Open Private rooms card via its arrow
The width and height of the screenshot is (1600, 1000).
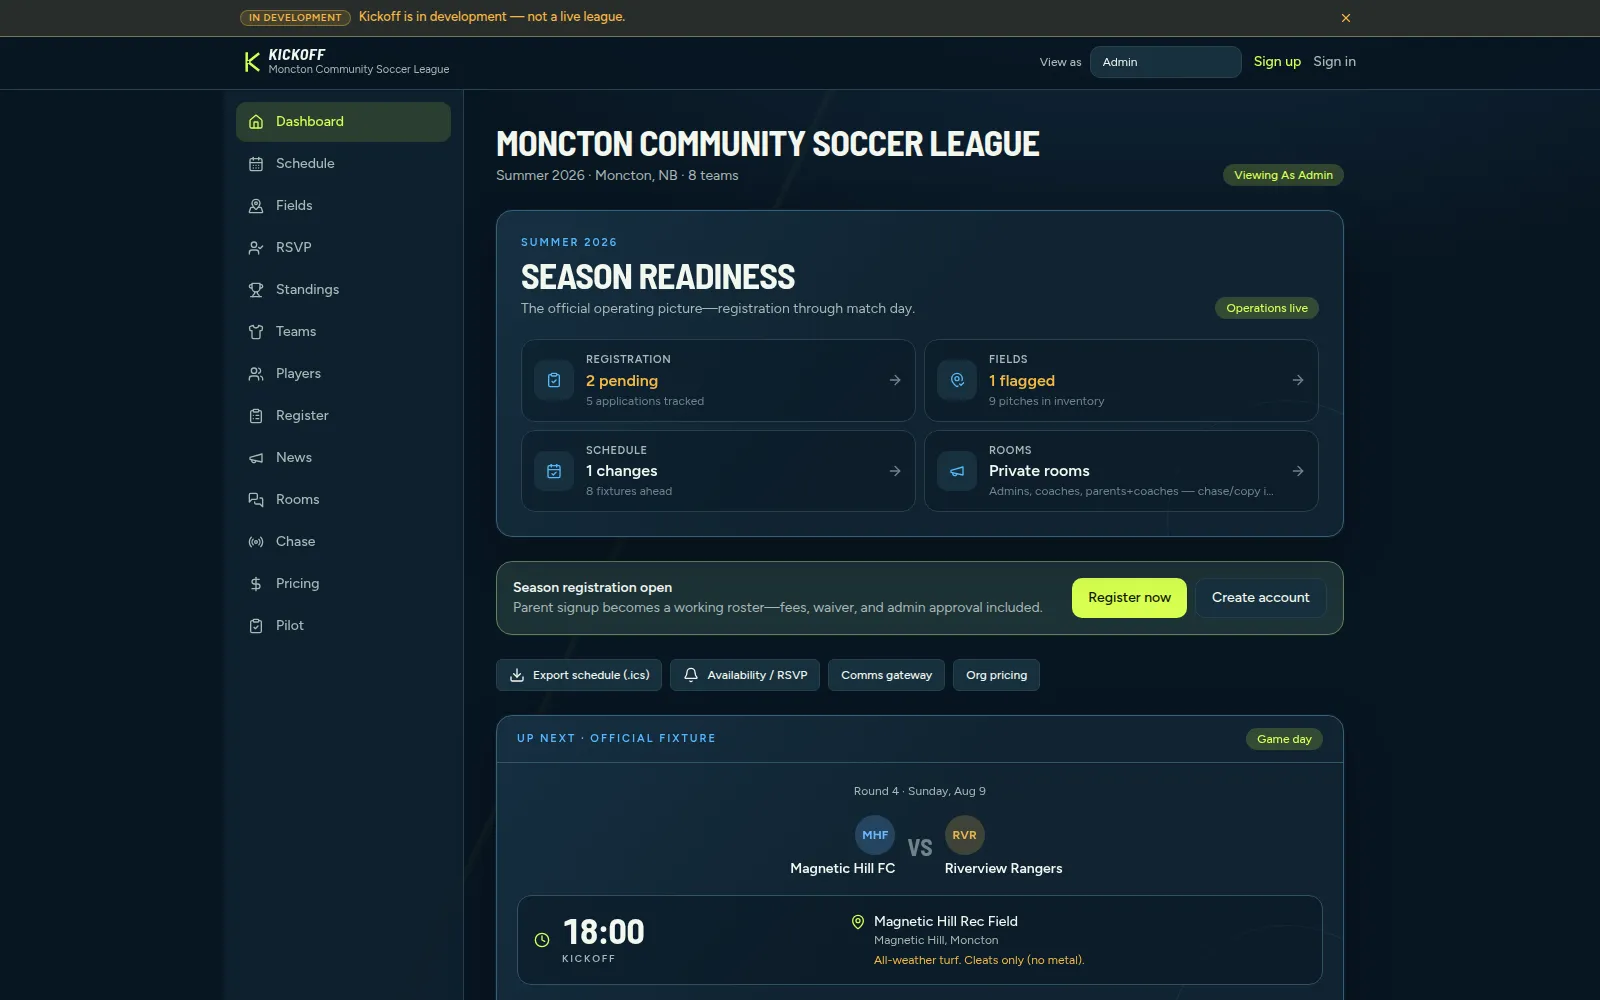(x=1298, y=471)
